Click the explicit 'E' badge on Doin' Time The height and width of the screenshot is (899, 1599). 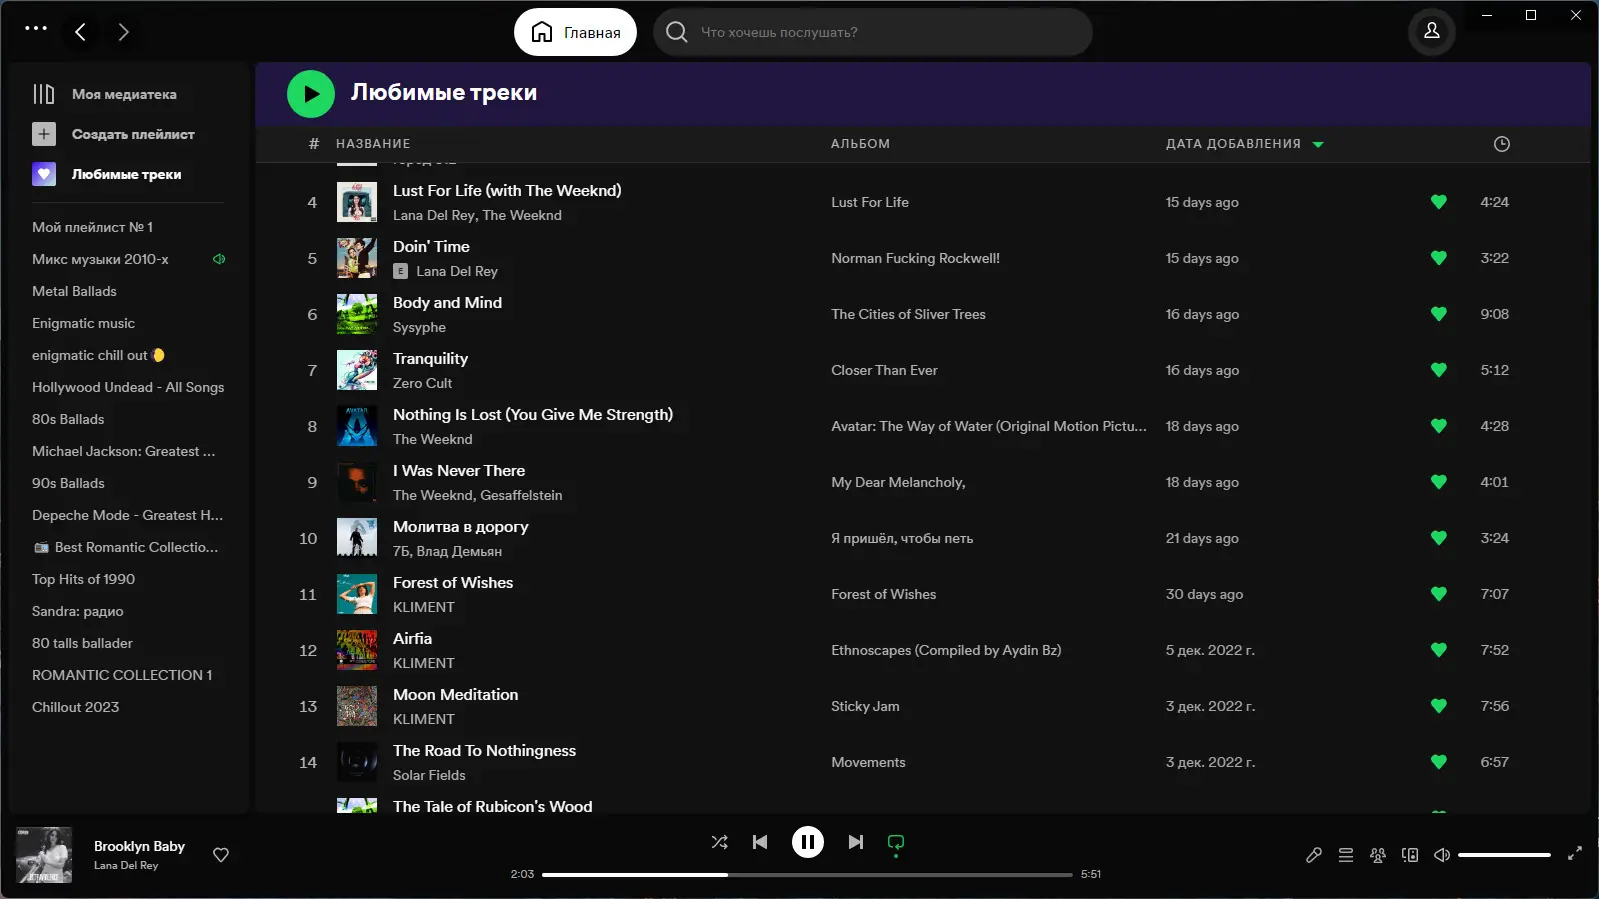point(400,271)
